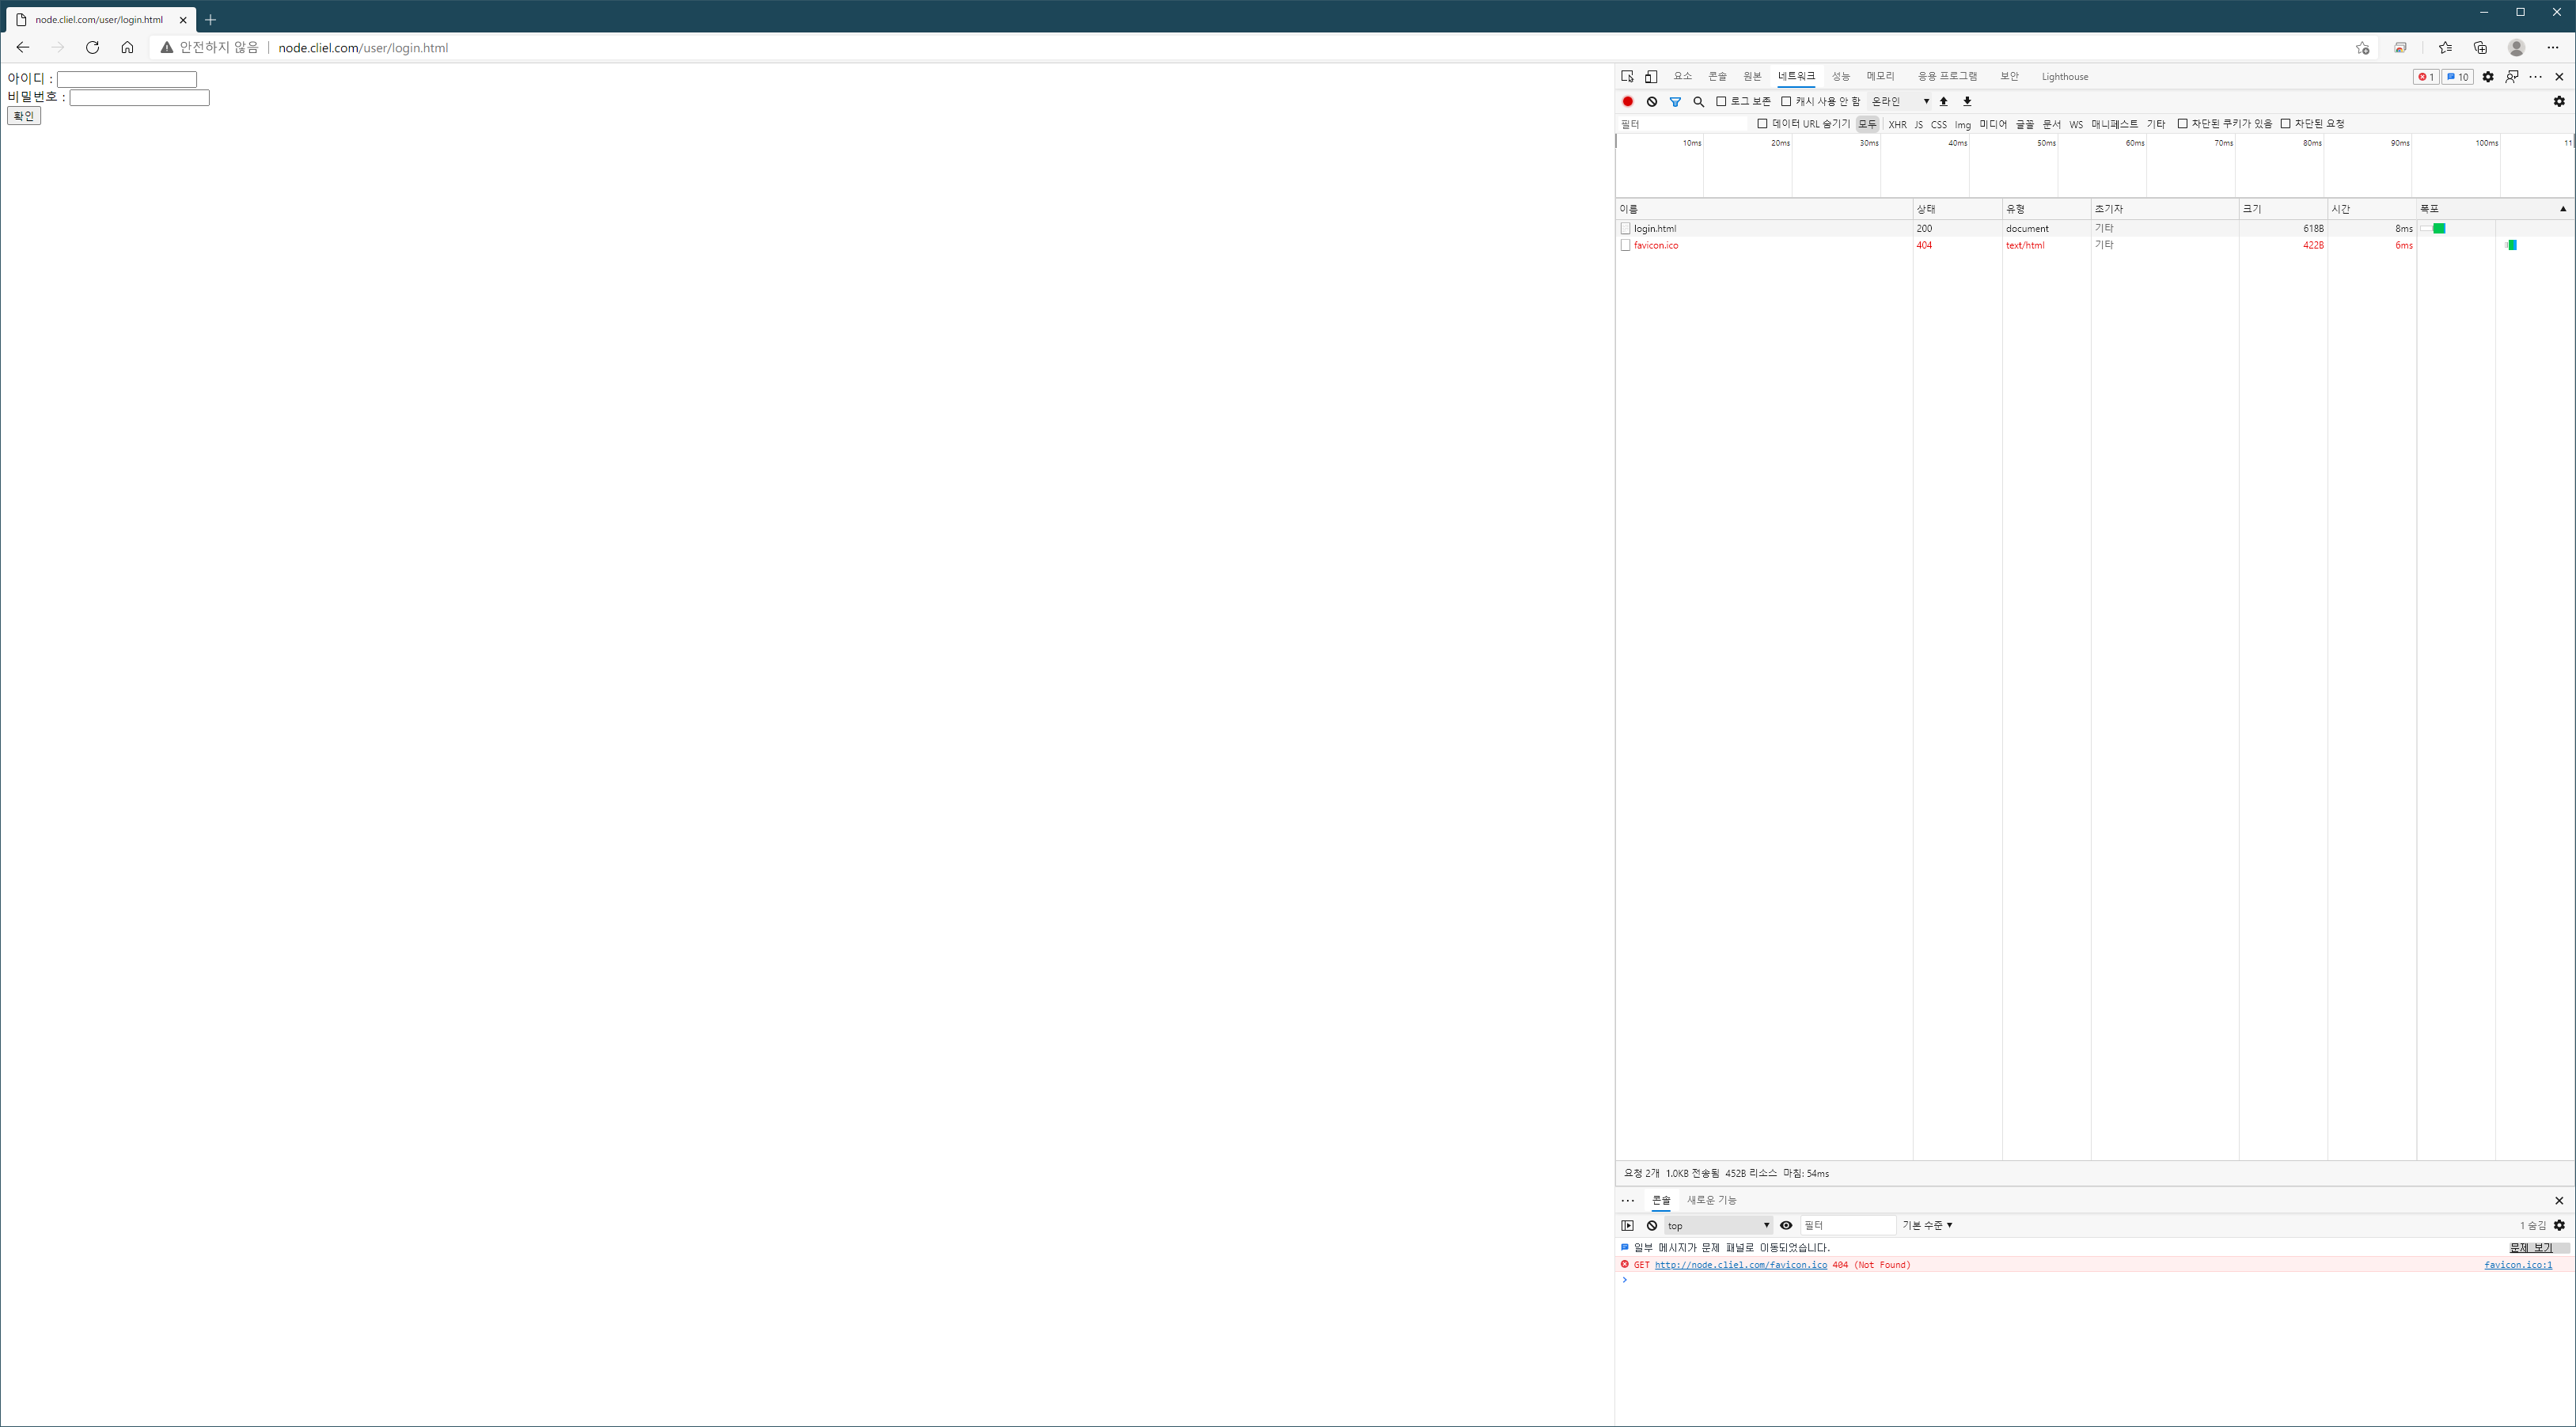Image resolution: width=2576 pixels, height=1427 pixels.
Task: Switch to the Lighthouse tab
Action: [x=2064, y=76]
